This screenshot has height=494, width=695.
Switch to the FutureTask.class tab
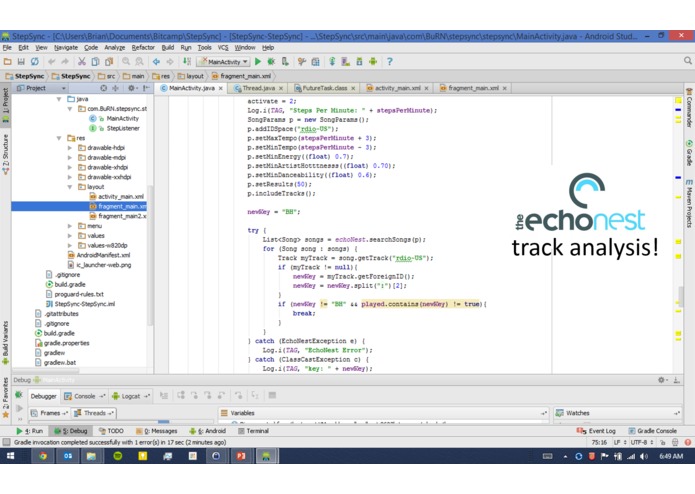[x=324, y=88]
